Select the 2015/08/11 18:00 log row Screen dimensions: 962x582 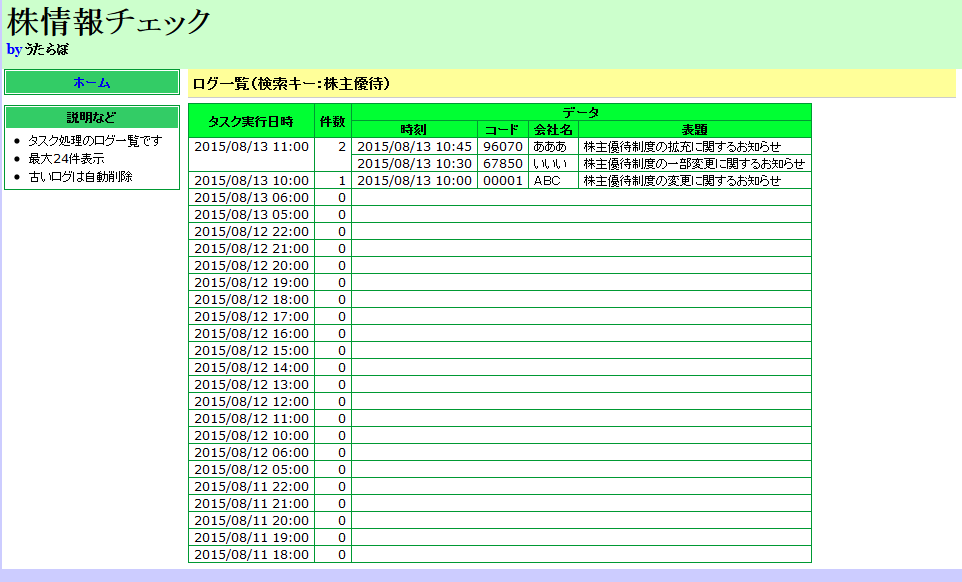(251, 554)
